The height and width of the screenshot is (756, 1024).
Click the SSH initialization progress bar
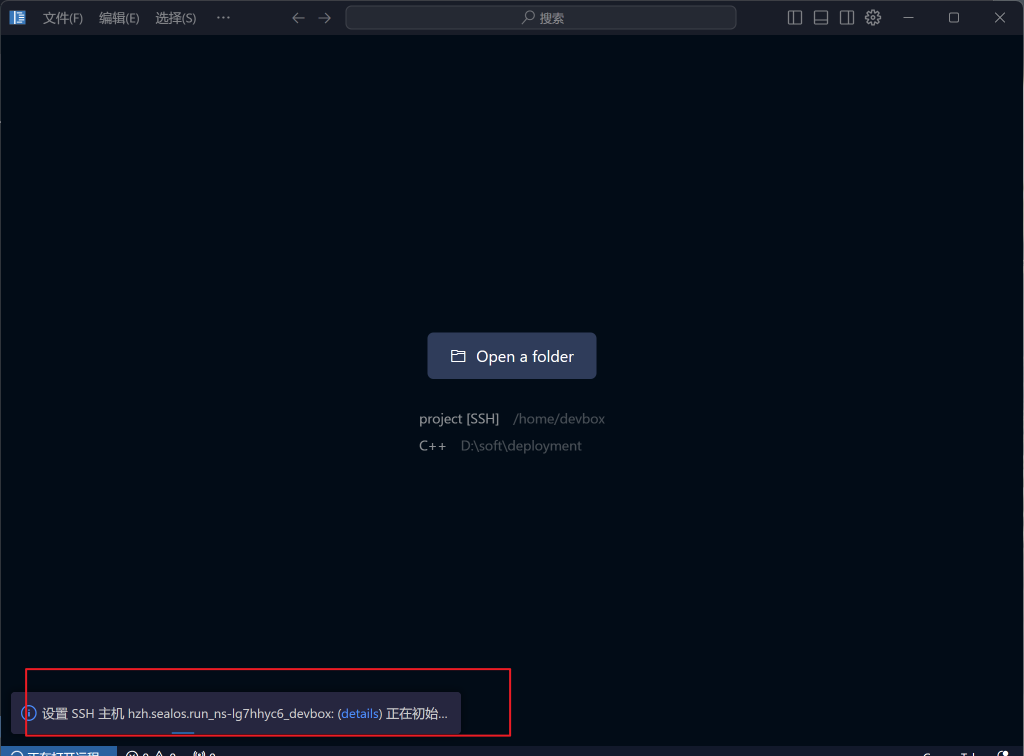pyautogui.click(x=181, y=733)
